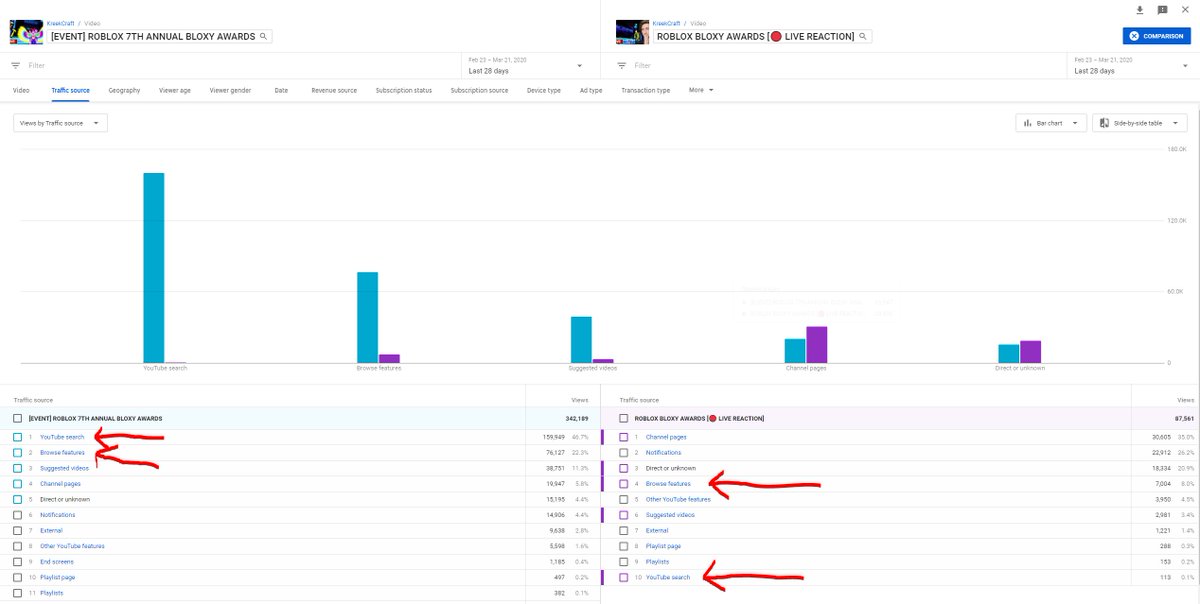Image resolution: width=1200 pixels, height=604 pixels.
Task: Click the send feedback icon
Action: [x=1162, y=10]
